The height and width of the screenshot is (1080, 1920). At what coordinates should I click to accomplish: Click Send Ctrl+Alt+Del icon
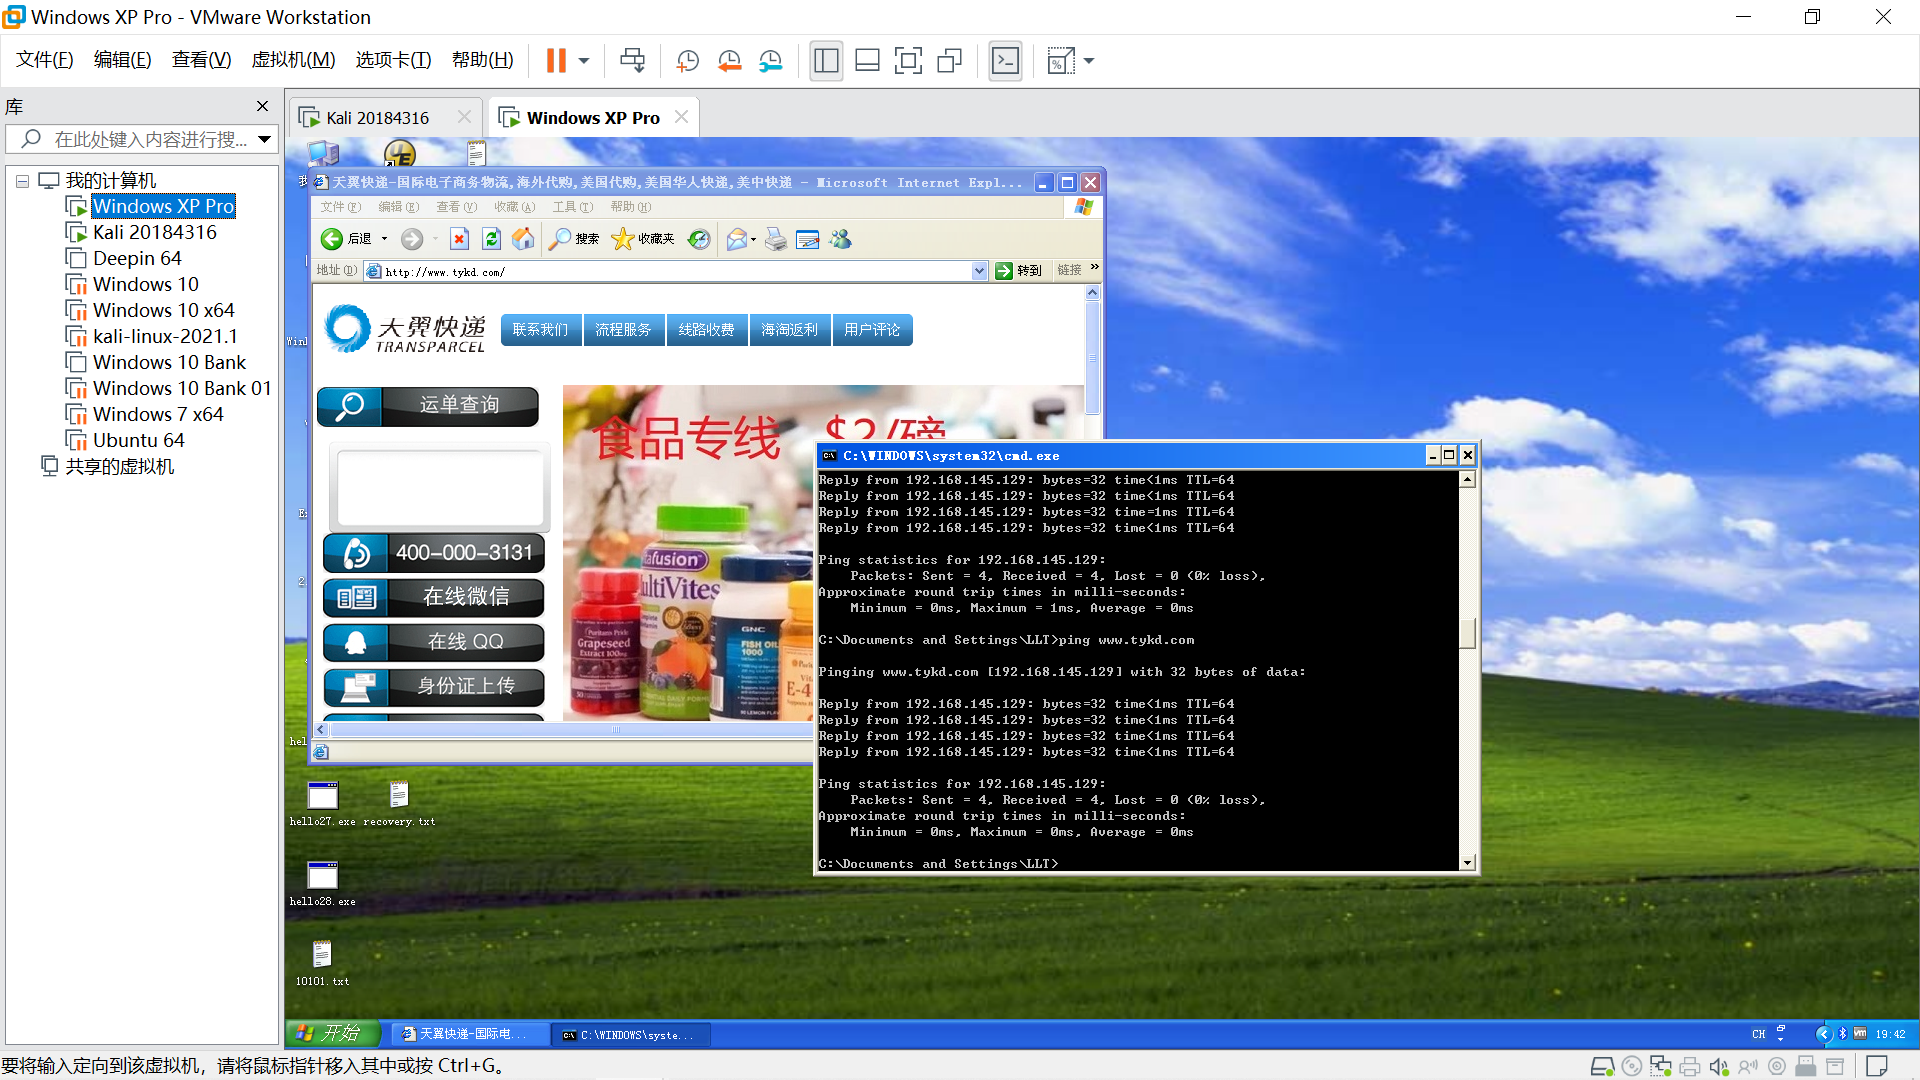tap(632, 61)
